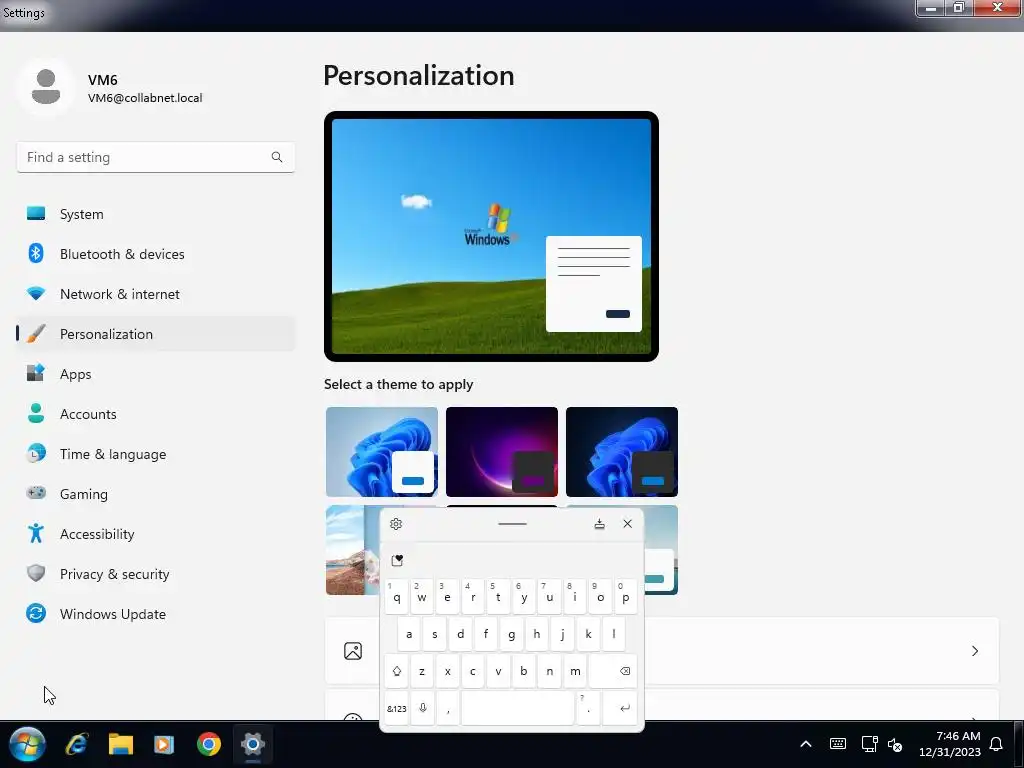Viewport: 1024px width, 768px height.
Task: Apply the purple Glow theme
Action: click(x=502, y=452)
